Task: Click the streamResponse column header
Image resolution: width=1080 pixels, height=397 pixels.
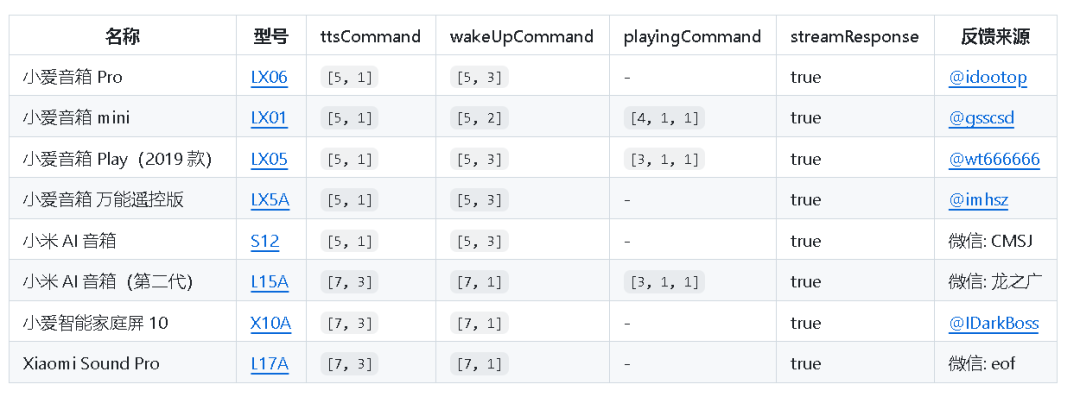Action: pos(855,36)
